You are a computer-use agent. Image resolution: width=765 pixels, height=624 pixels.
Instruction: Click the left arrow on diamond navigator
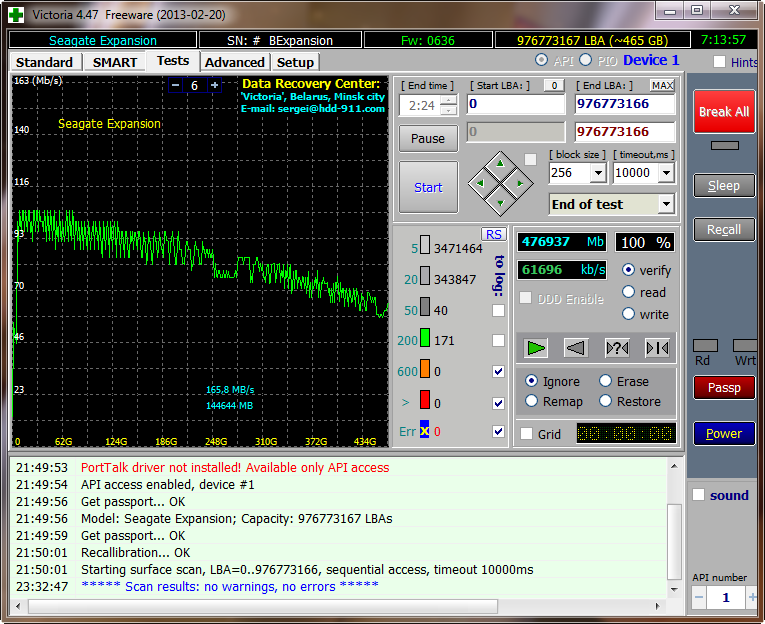(481, 183)
